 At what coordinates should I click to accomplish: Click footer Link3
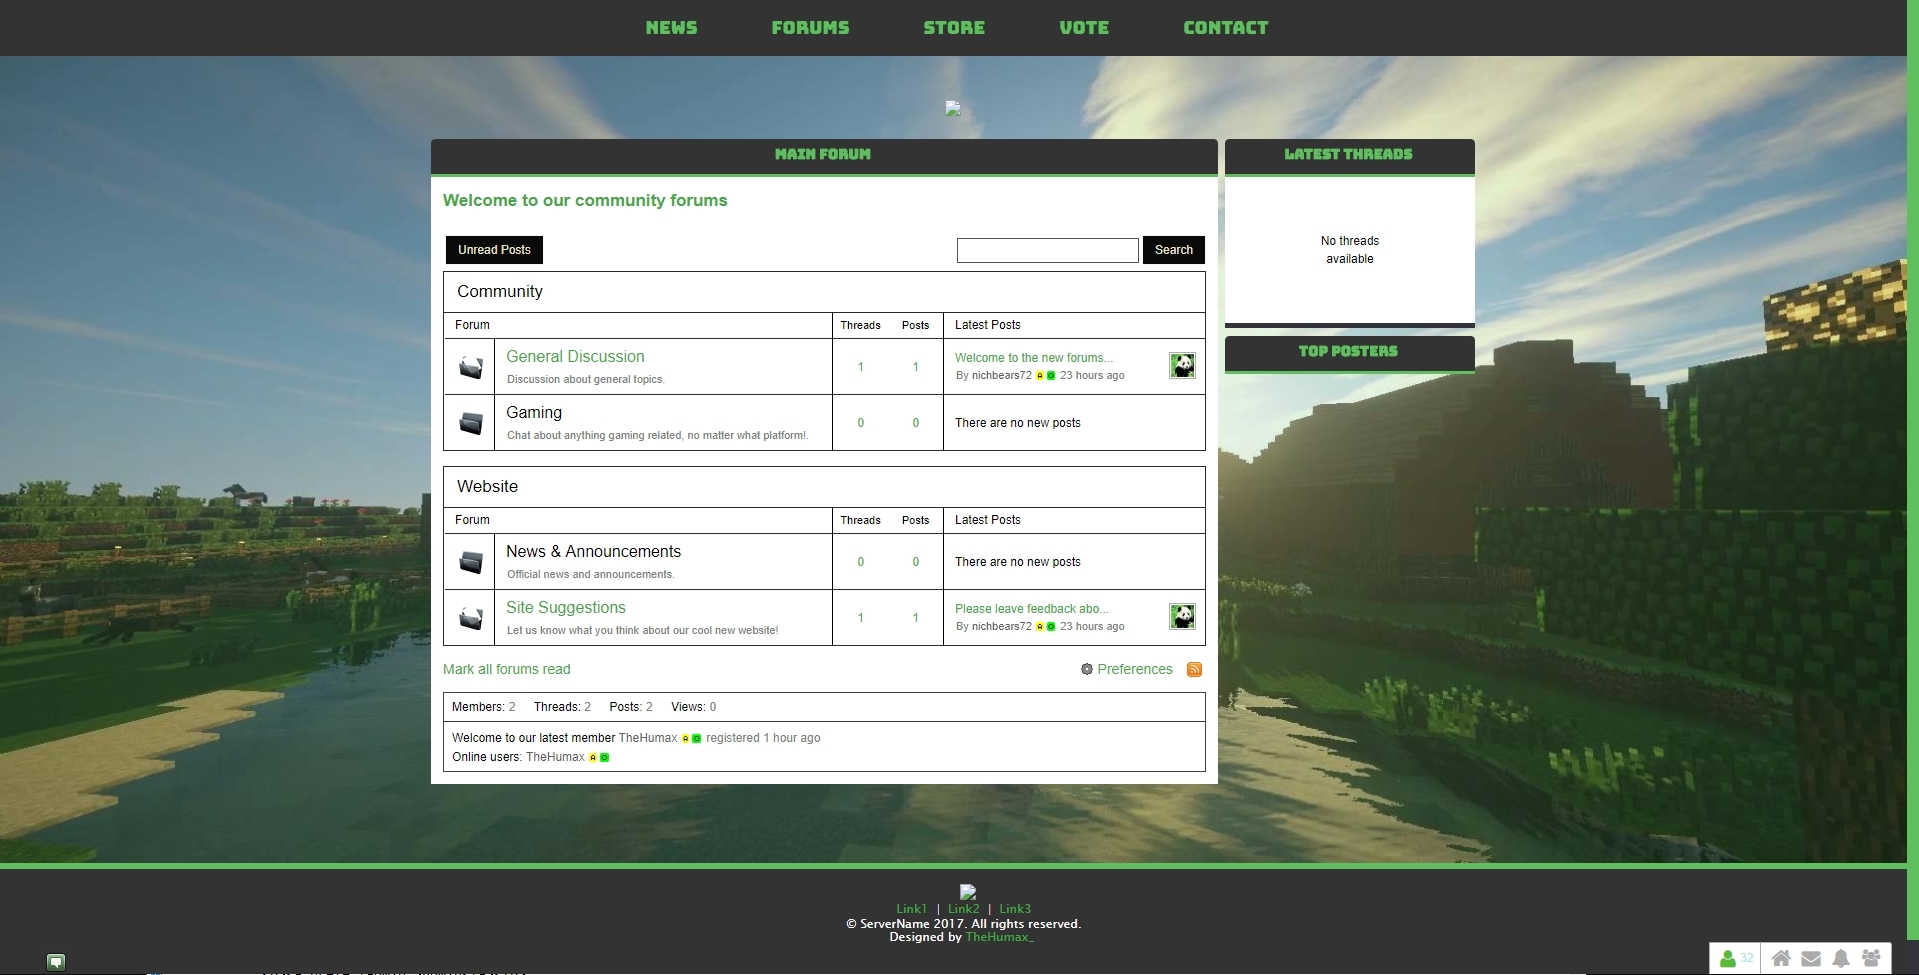pos(1015,909)
